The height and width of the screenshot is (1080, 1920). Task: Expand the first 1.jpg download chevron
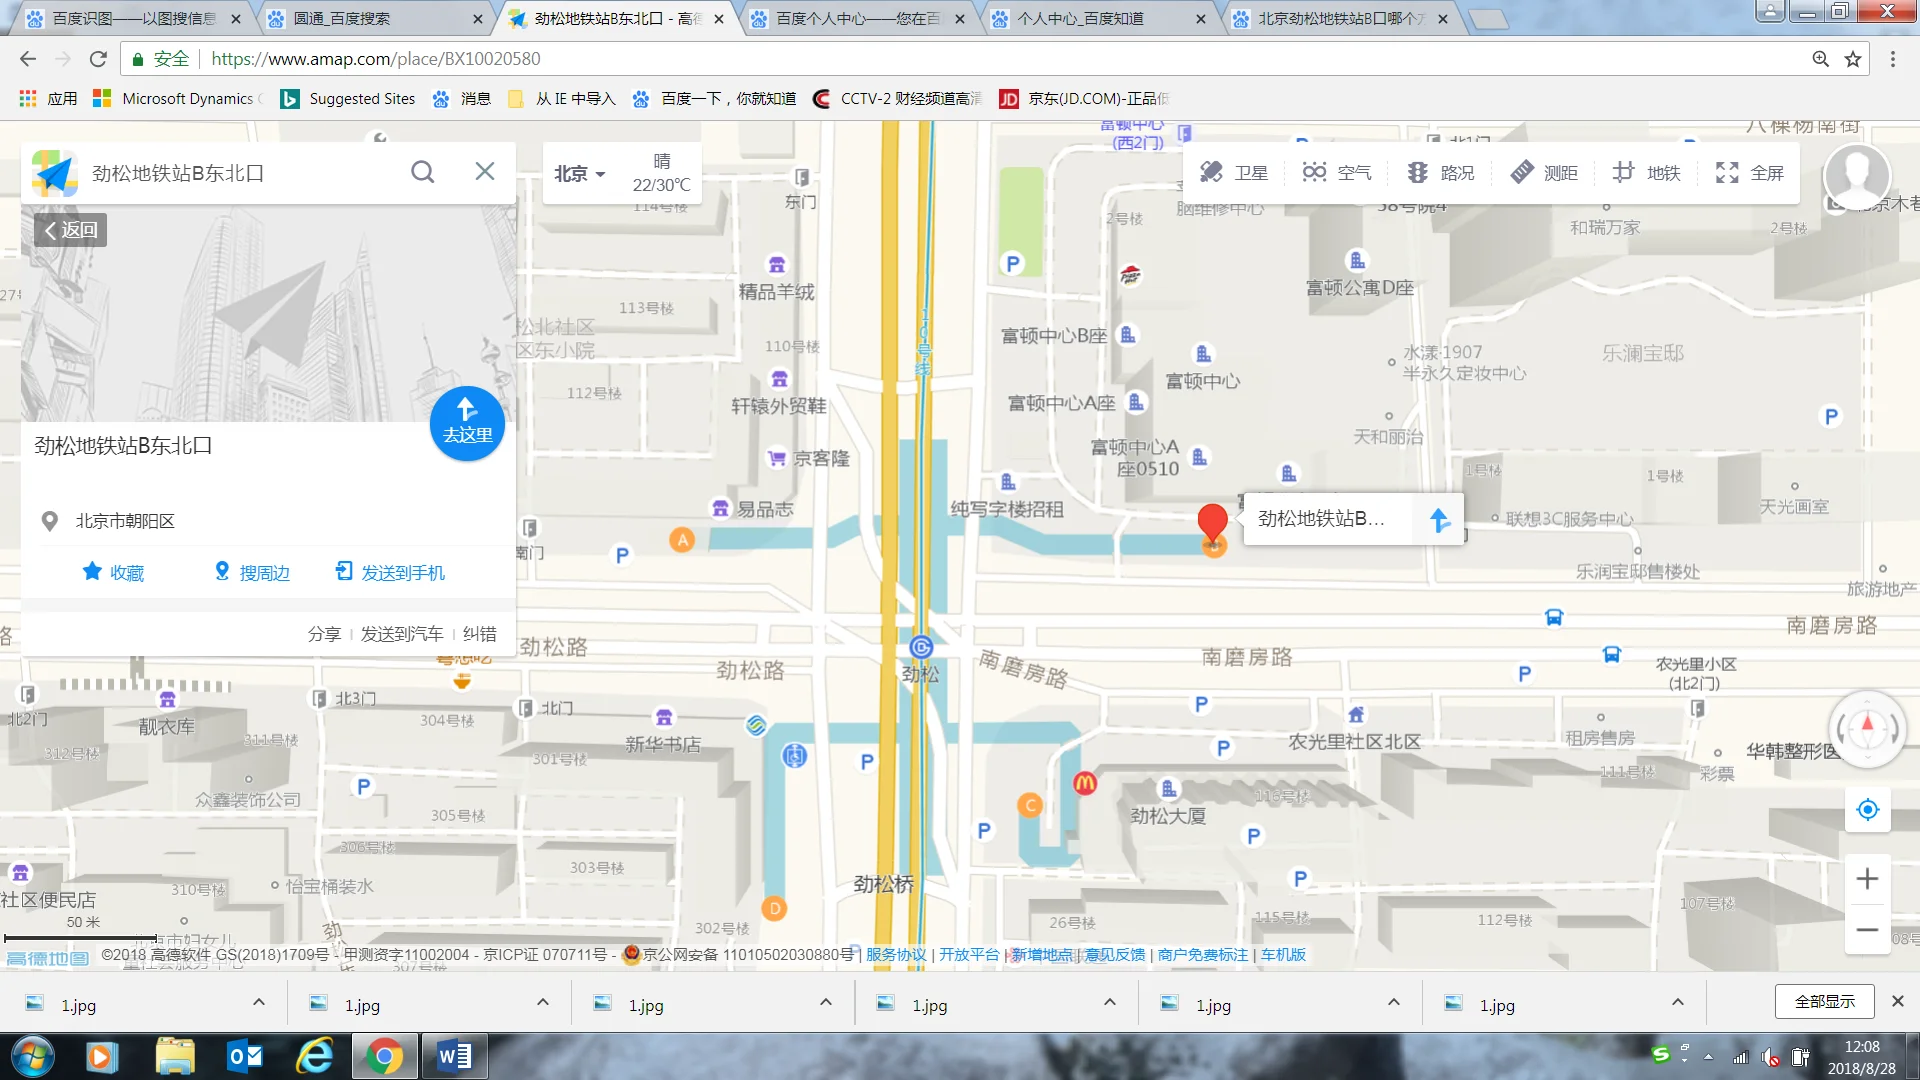tap(258, 1002)
